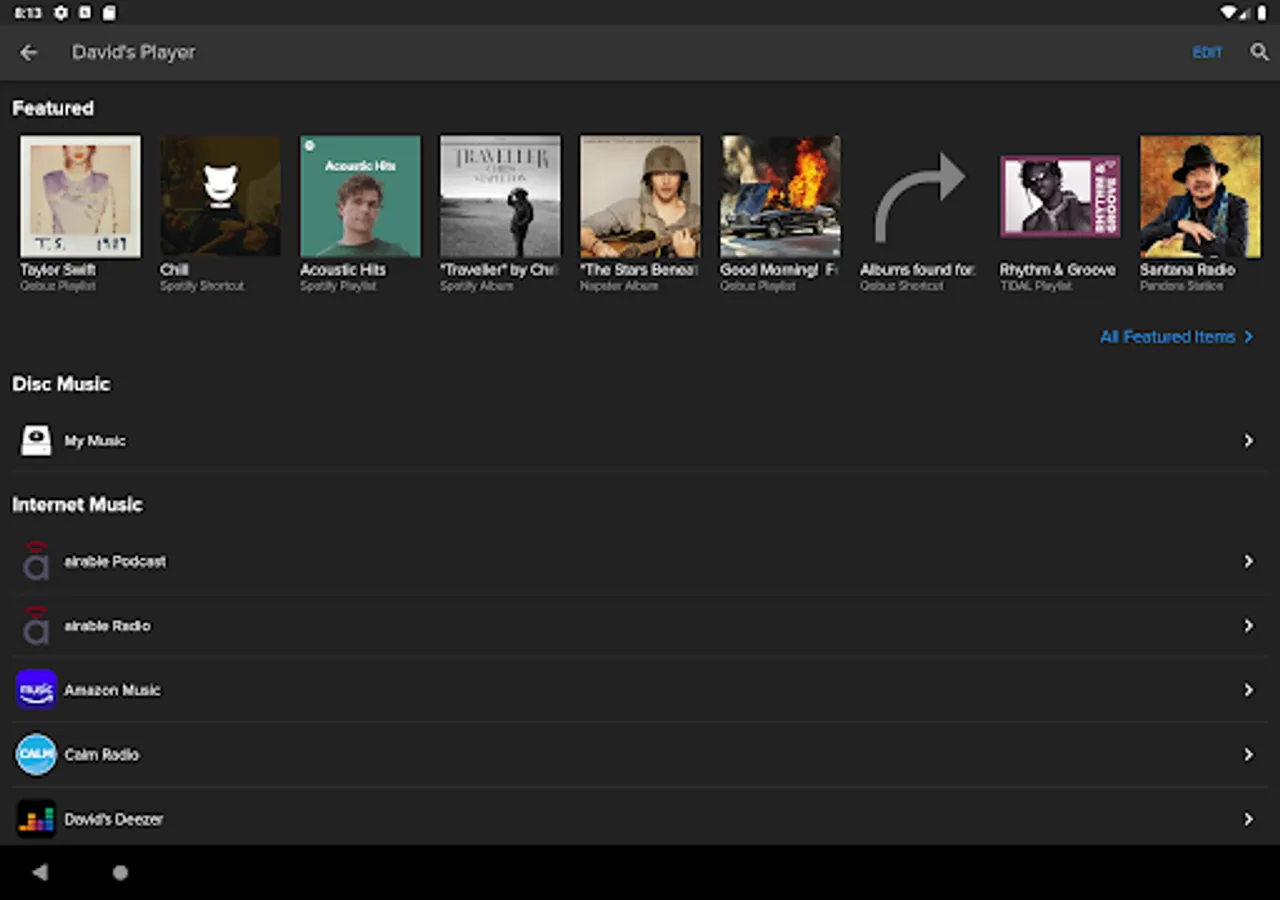The height and width of the screenshot is (900, 1280).
Task: Open The Stars Beneath album cover
Action: (x=640, y=196)
